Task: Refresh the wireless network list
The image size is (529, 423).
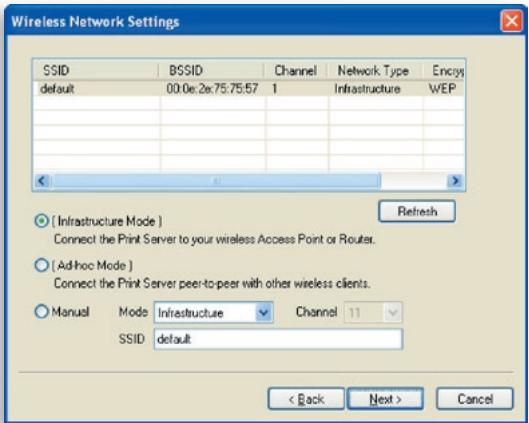Action: [417, 212]
